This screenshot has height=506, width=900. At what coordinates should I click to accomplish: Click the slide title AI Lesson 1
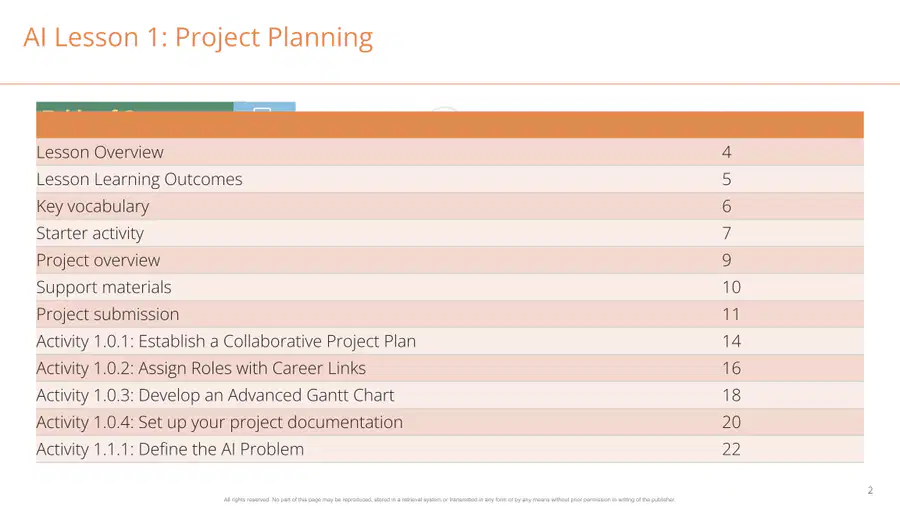[x=198, y=37]
